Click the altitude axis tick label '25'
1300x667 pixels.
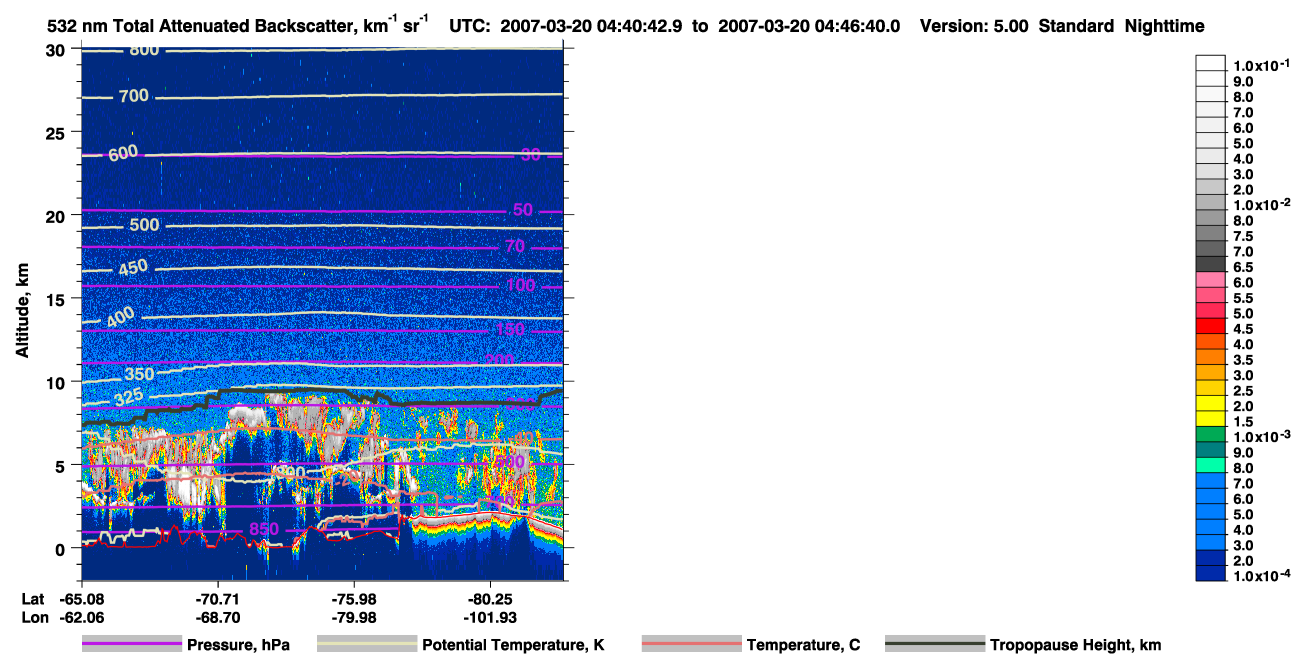point(57,133)
